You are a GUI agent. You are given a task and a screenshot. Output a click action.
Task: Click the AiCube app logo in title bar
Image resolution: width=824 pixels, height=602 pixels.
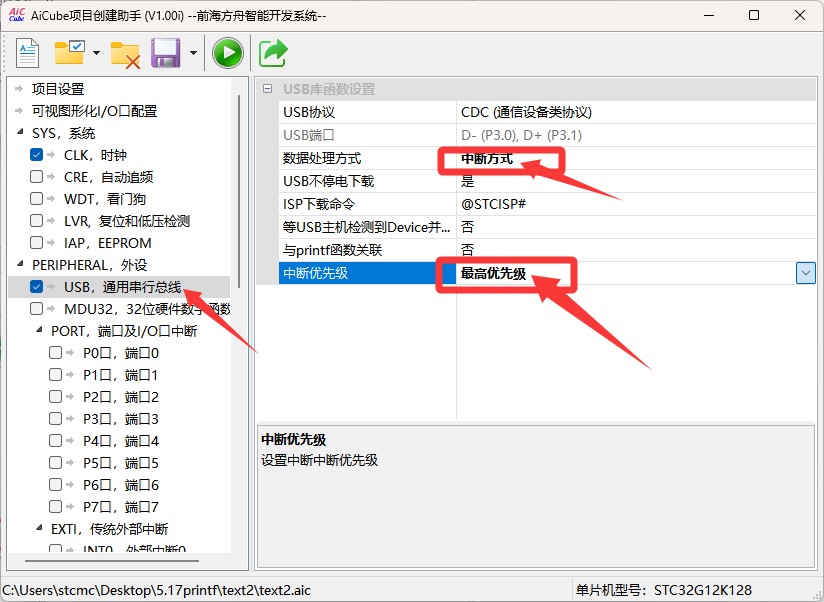(16, 15)
